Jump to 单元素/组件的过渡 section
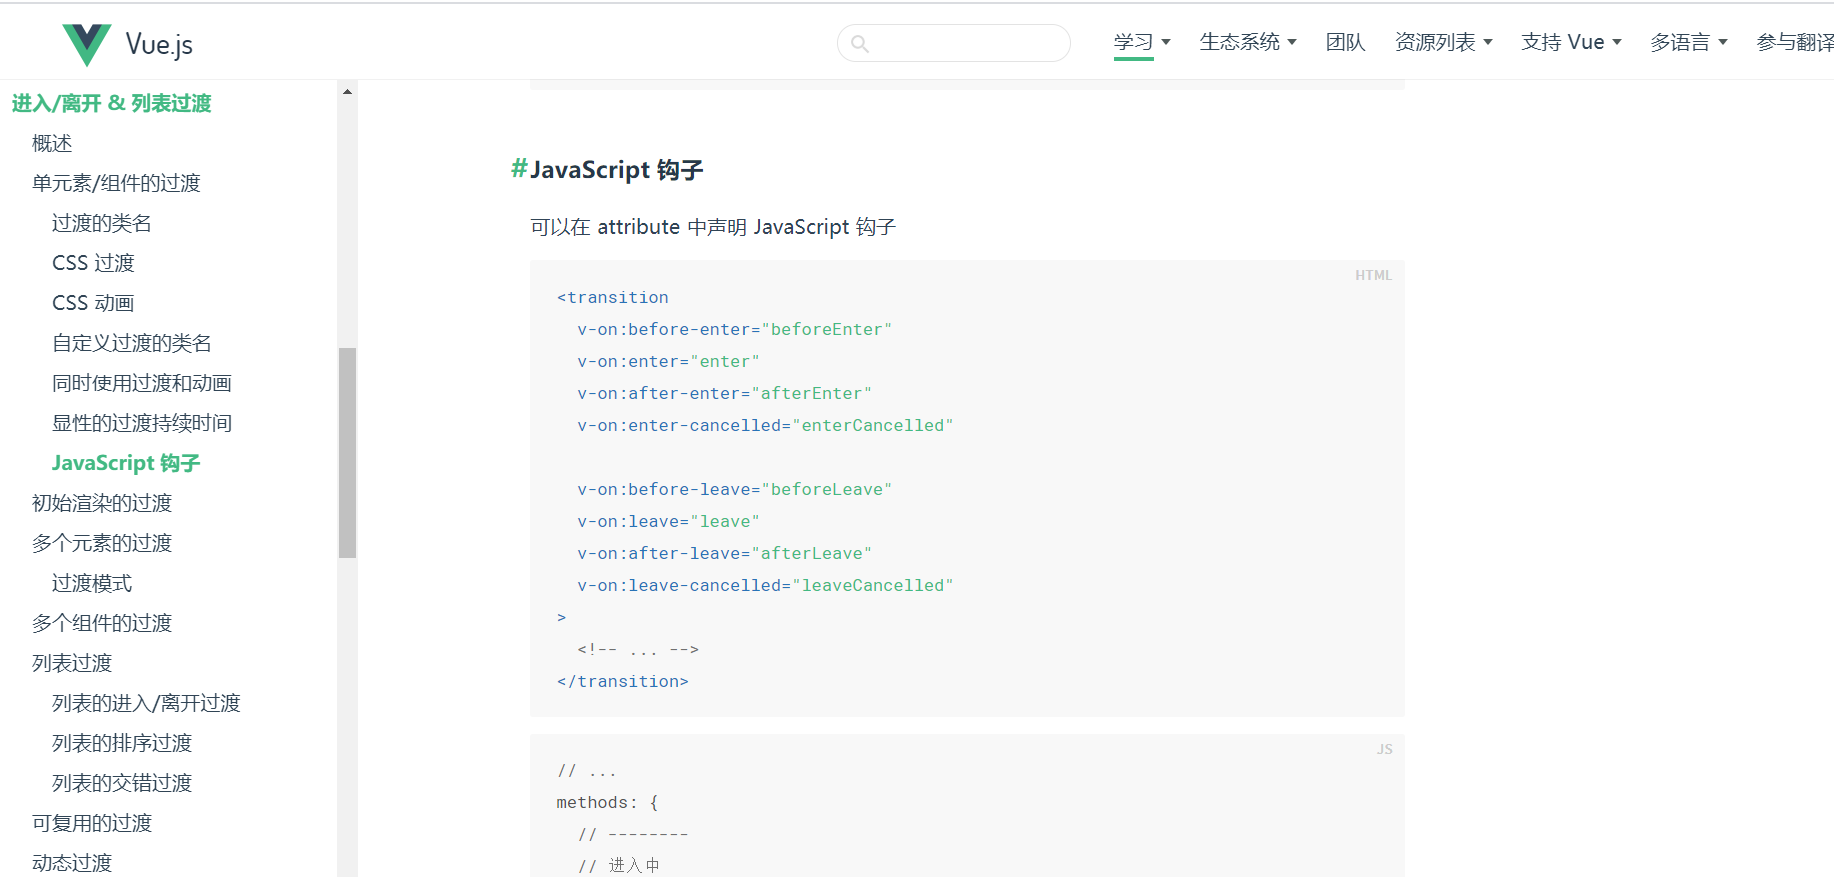 (x=116, y=183)
